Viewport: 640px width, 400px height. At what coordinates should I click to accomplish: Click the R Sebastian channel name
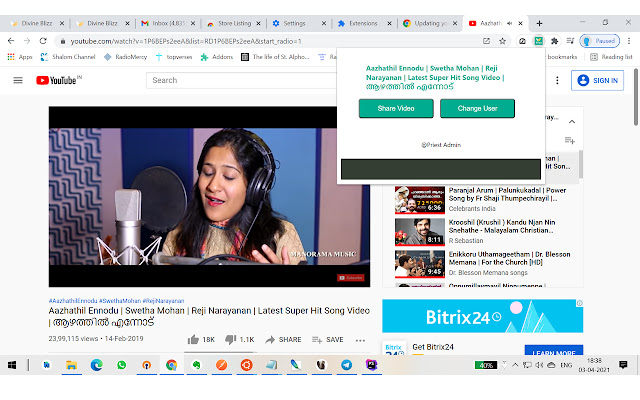(466, 241)
